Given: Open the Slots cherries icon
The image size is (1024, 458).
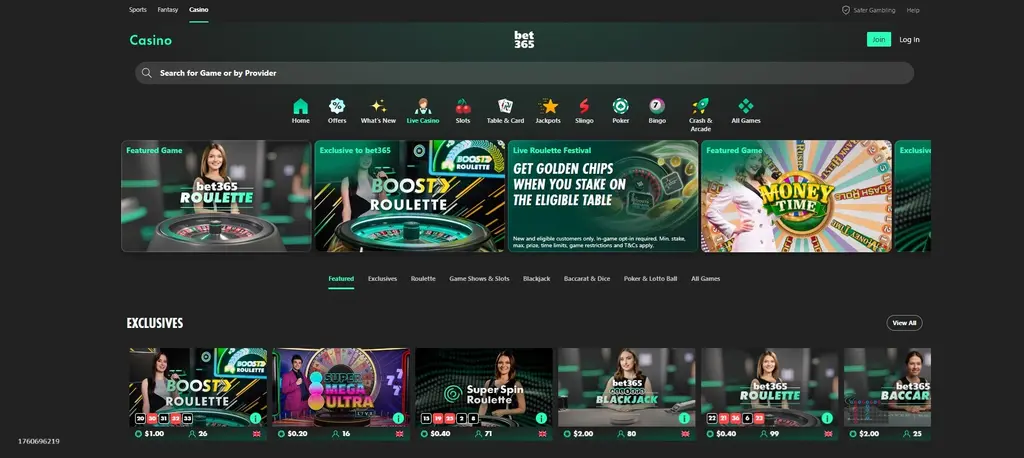Looking at the screenshot, I should point(463,106).
